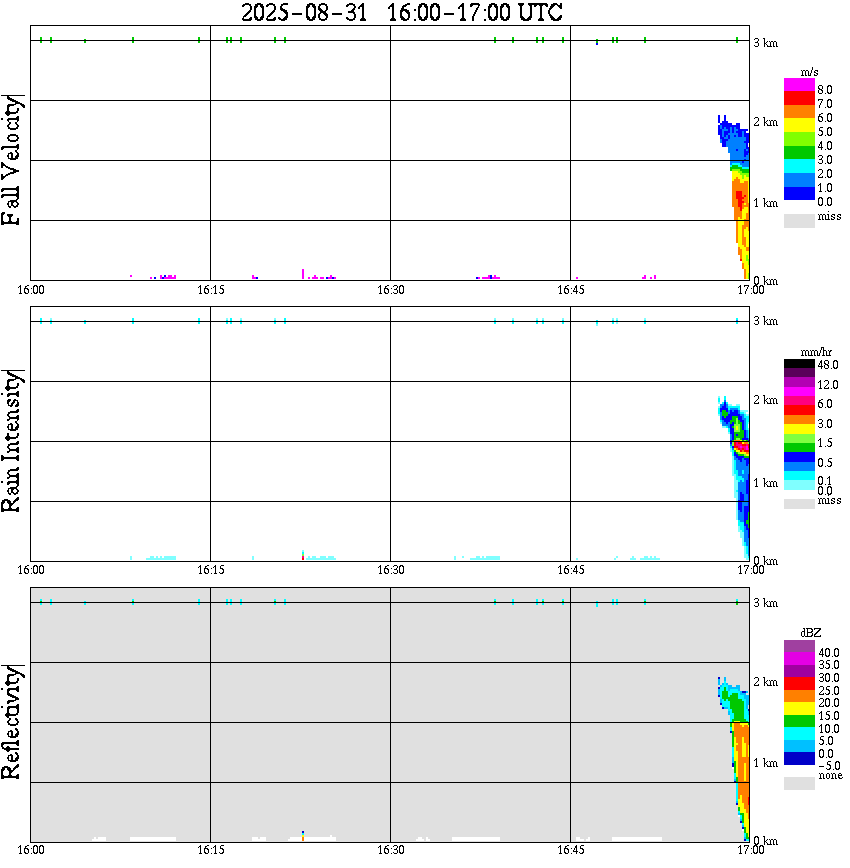Click the gray miss swatch in the mm/hr legend
850x868 pixels.
point(799,504)
